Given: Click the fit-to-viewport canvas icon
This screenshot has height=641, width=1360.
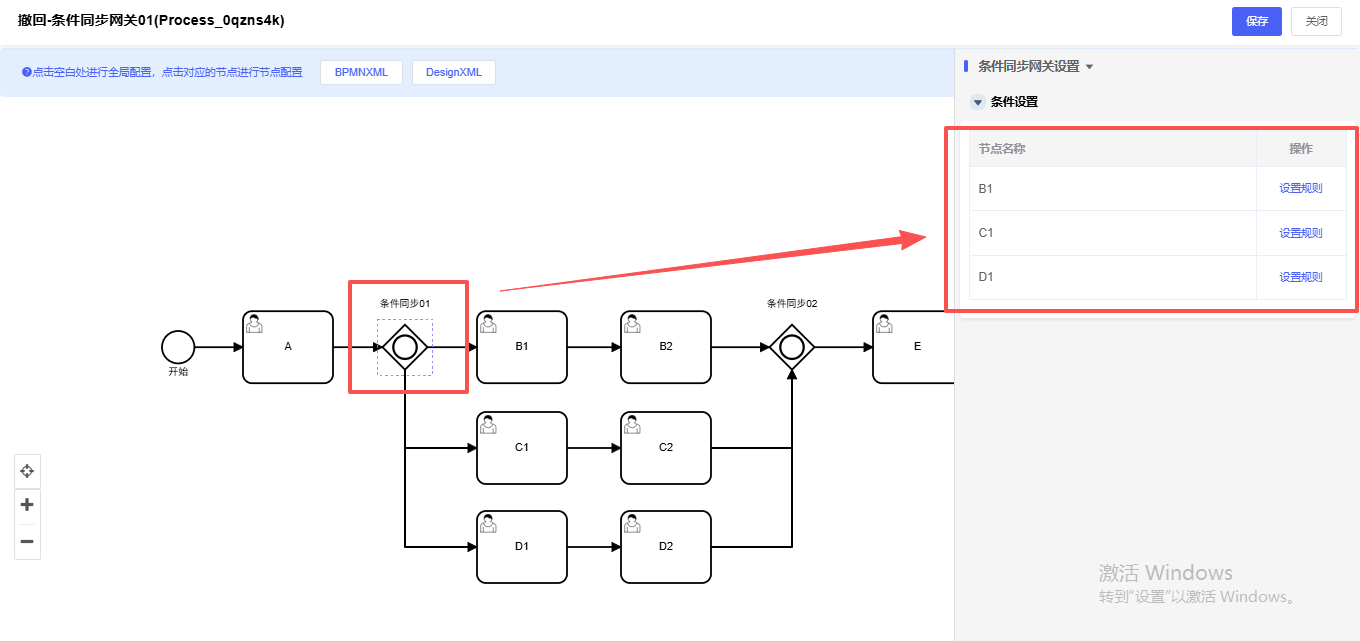Looking at the screenshot, I should pyautogui.click(x=27, y=470).
